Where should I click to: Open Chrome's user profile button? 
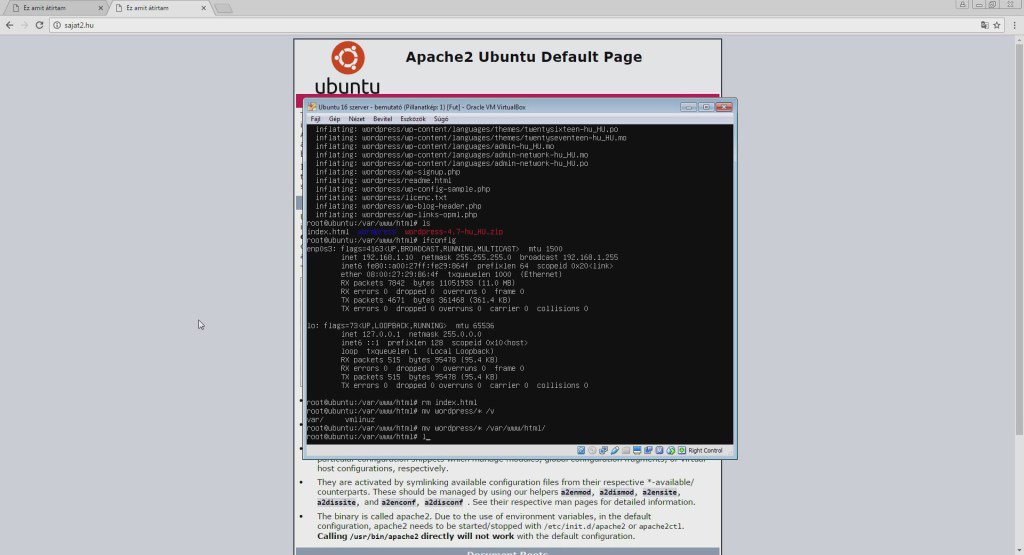point(963,4)
